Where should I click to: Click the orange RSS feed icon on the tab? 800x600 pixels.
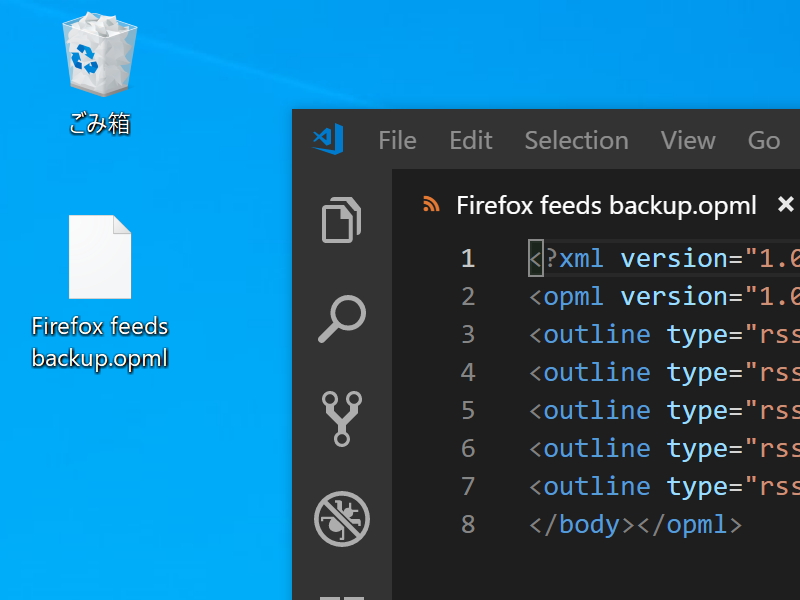click(x=431, y=204)
